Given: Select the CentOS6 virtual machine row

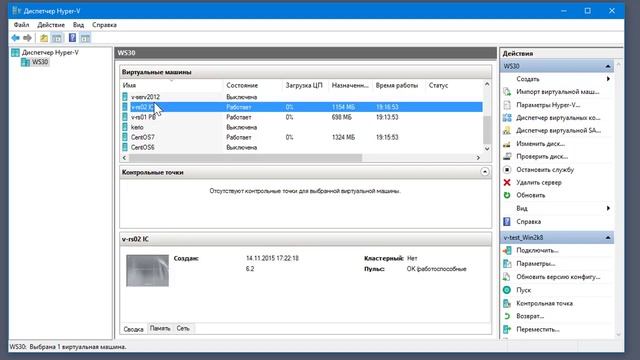Looking at the screenshot, I should pos(301,147).
